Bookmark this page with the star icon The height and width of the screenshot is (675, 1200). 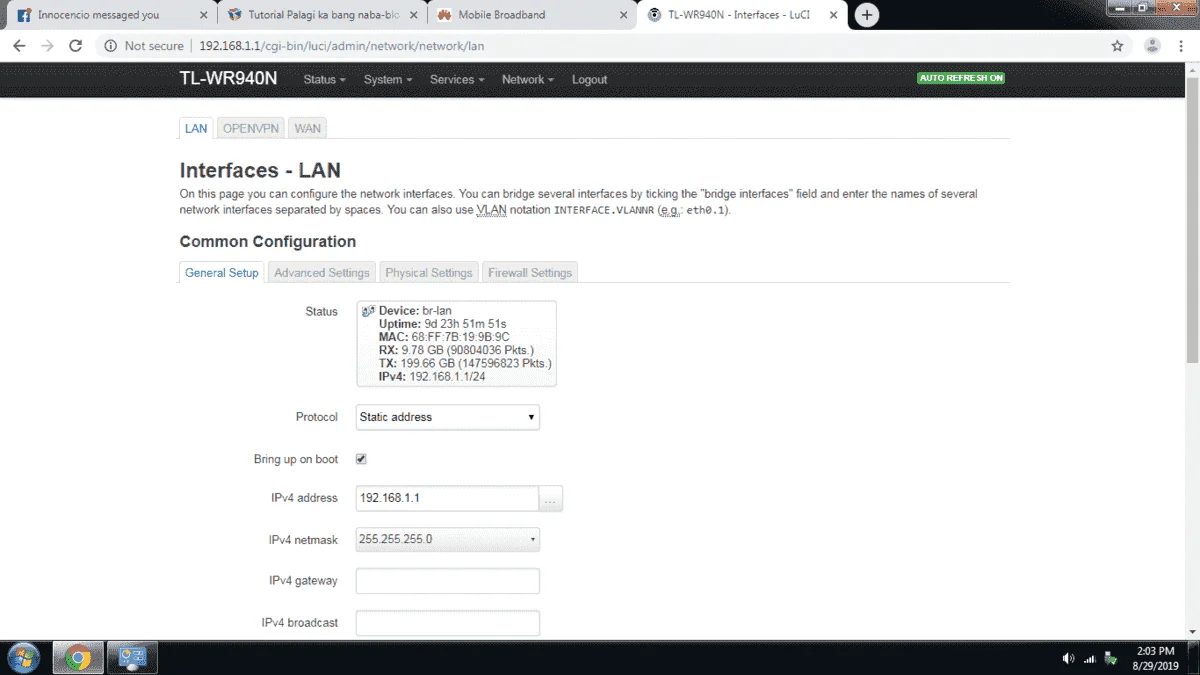1117,46
